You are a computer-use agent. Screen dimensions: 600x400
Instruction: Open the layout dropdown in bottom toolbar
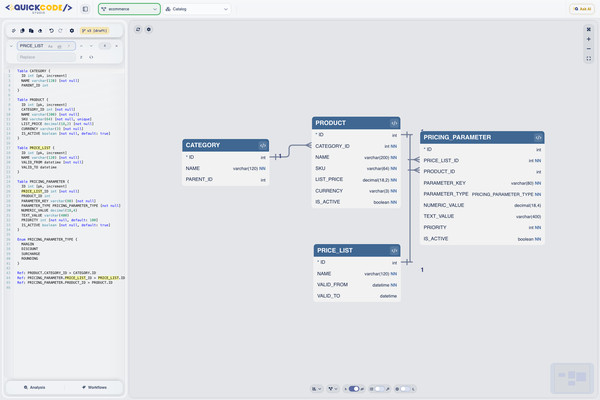(316, 389)
